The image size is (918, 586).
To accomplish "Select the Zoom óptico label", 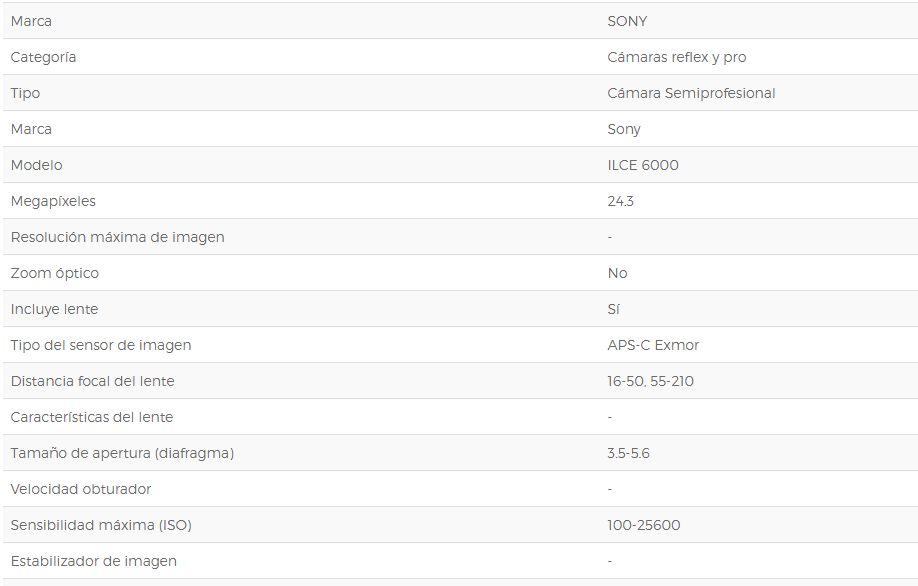I will coord(55,273).
